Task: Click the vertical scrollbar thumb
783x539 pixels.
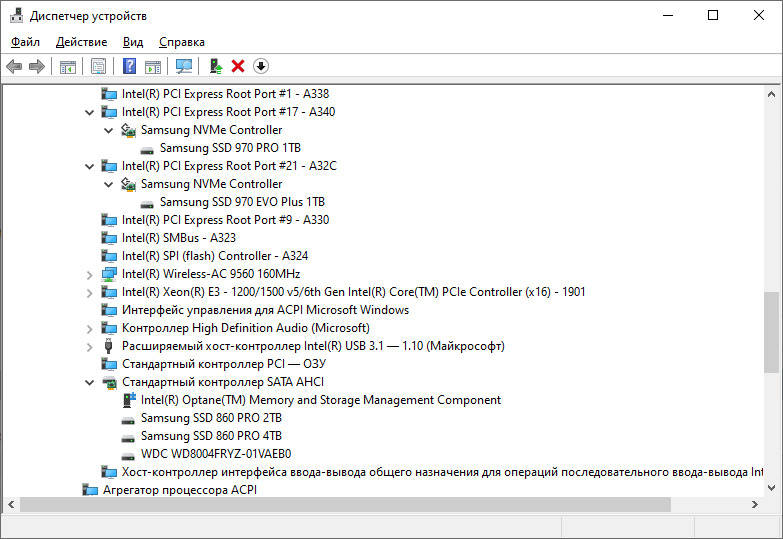Action: (771, 332)
